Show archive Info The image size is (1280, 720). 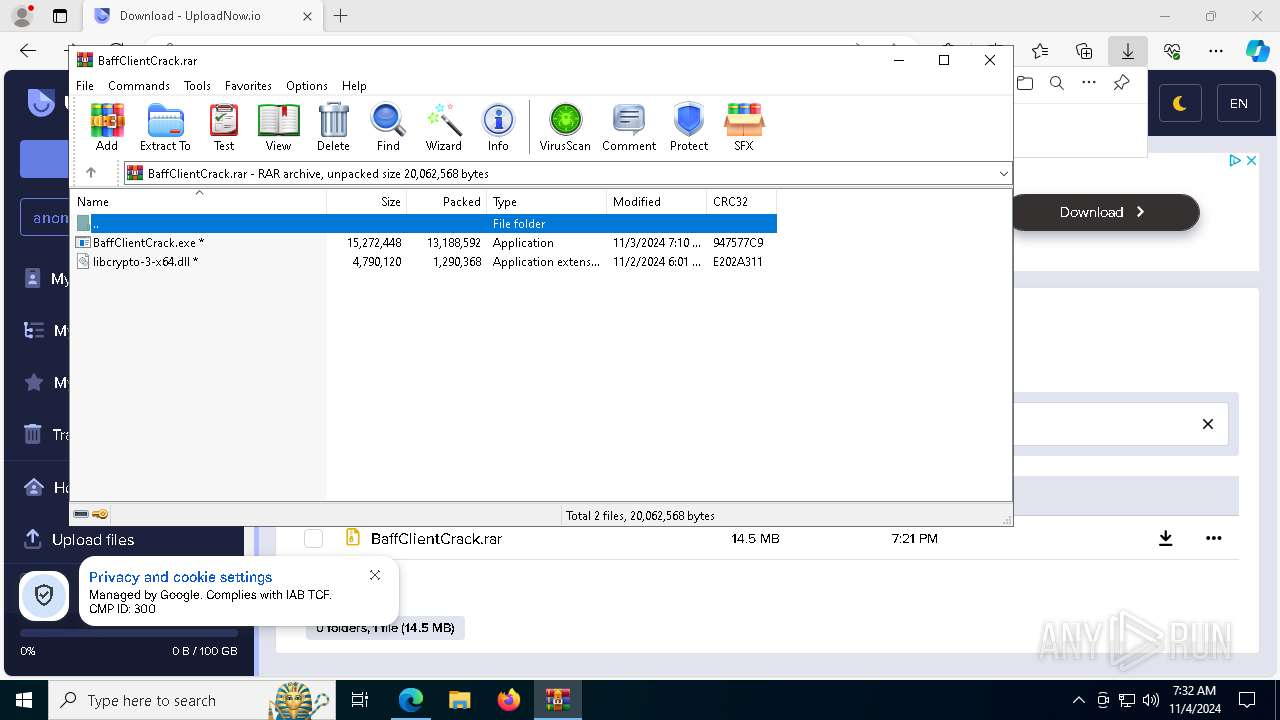(498, 127)
